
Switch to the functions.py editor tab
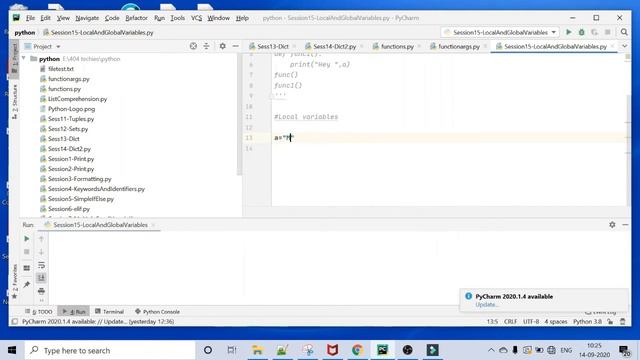397,47
